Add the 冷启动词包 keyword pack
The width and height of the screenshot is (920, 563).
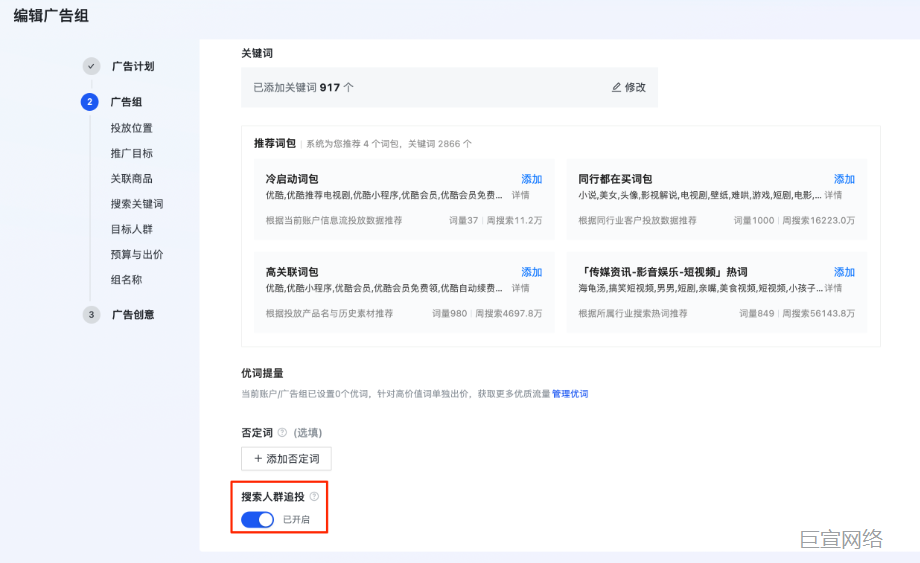(x=532, y=179)
